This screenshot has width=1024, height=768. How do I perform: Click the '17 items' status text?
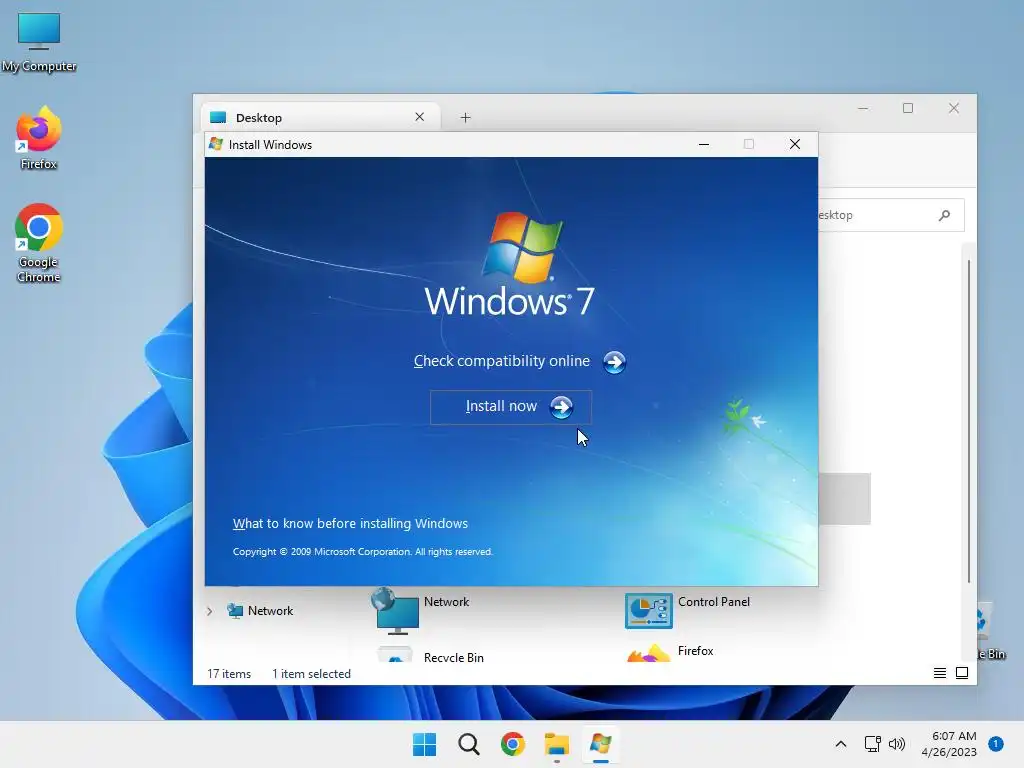[x=229, y=674]
